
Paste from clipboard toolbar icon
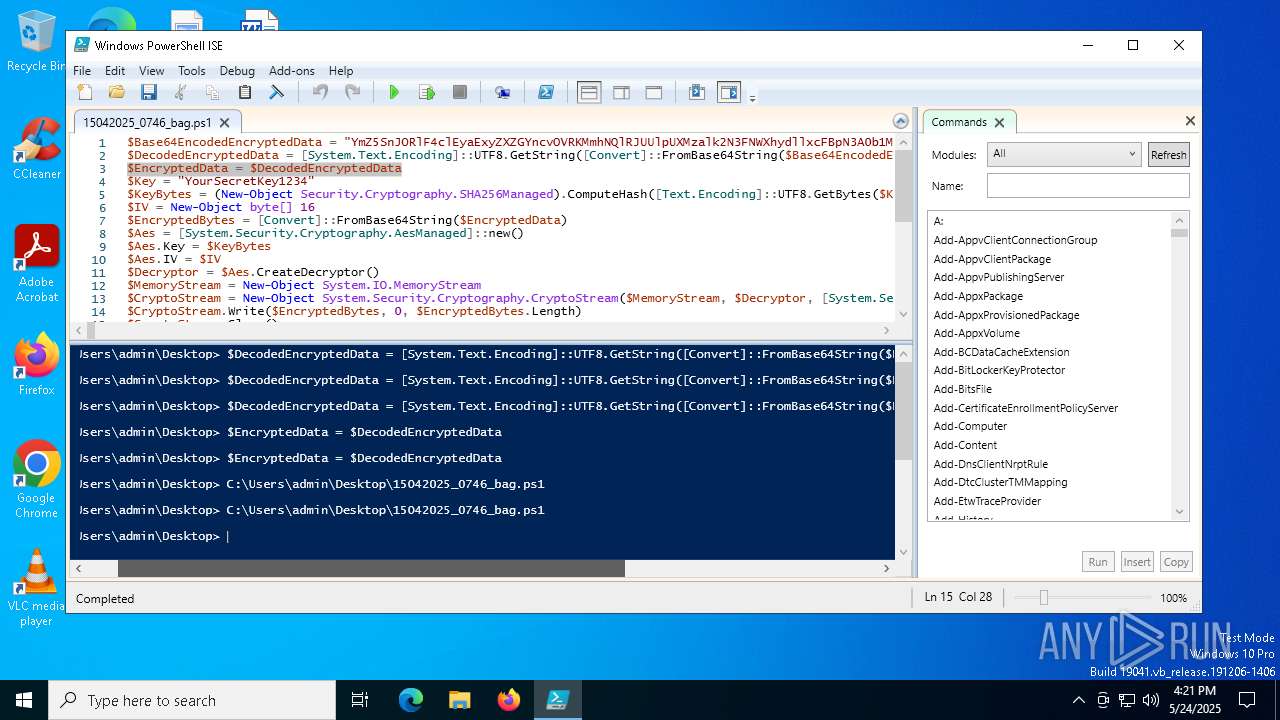click(244, 92)
